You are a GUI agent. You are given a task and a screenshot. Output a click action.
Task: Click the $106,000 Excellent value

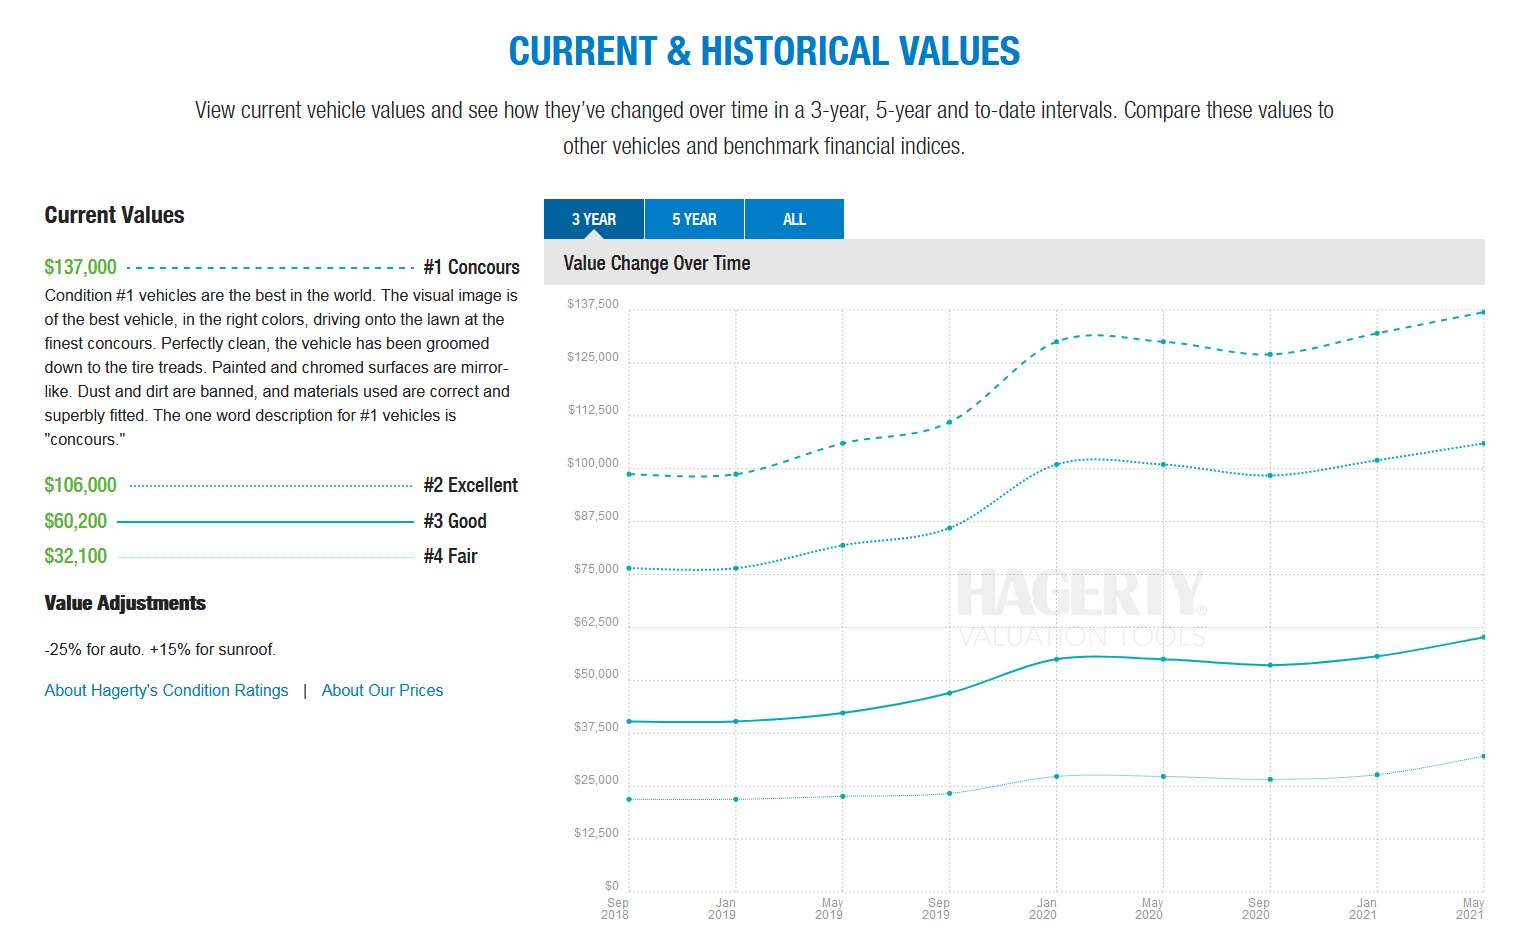pyautogui.click(x=80, y=485)
